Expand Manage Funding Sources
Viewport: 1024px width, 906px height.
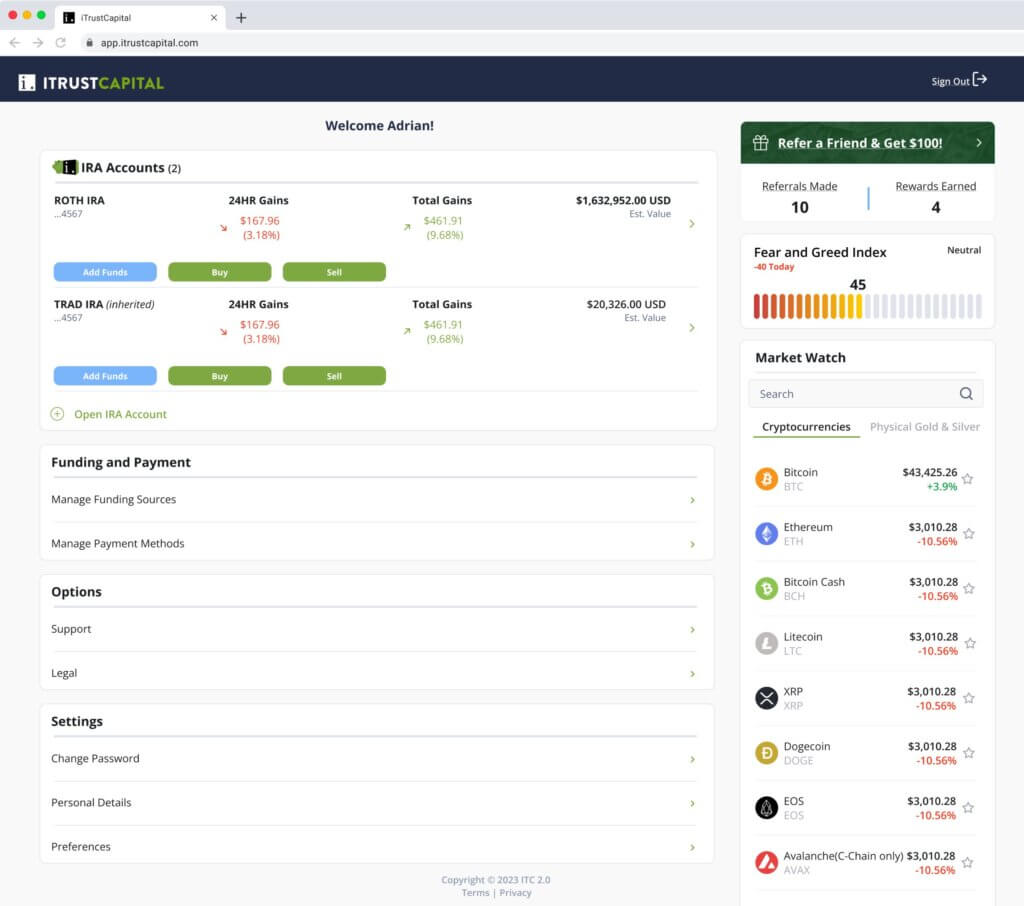coord(692,499)
